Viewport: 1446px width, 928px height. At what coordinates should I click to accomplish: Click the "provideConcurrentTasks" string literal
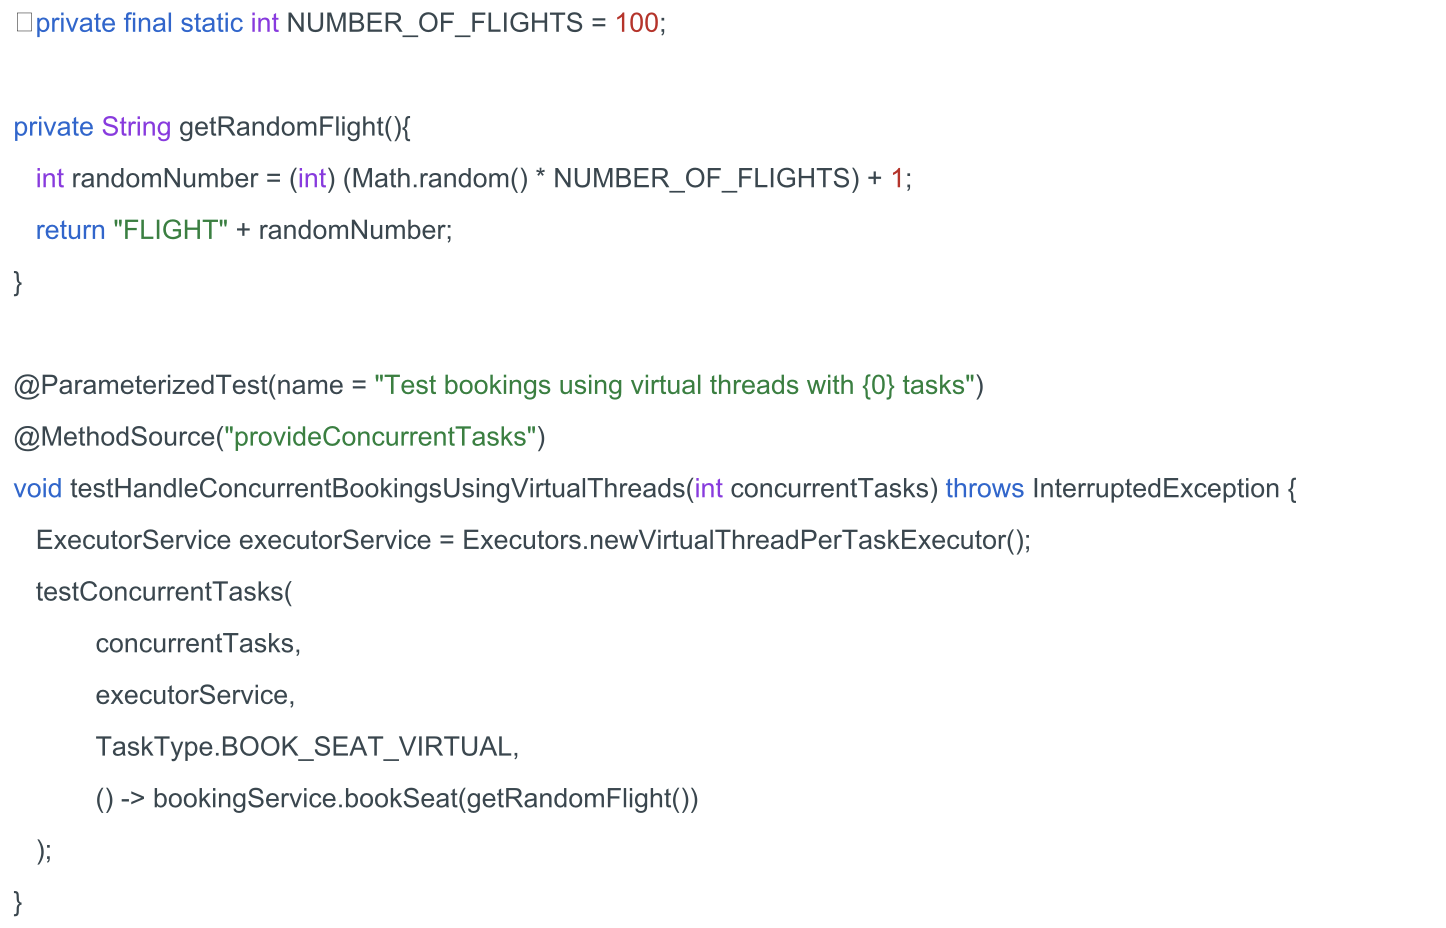pyautogui.click(x=380, y=437)
